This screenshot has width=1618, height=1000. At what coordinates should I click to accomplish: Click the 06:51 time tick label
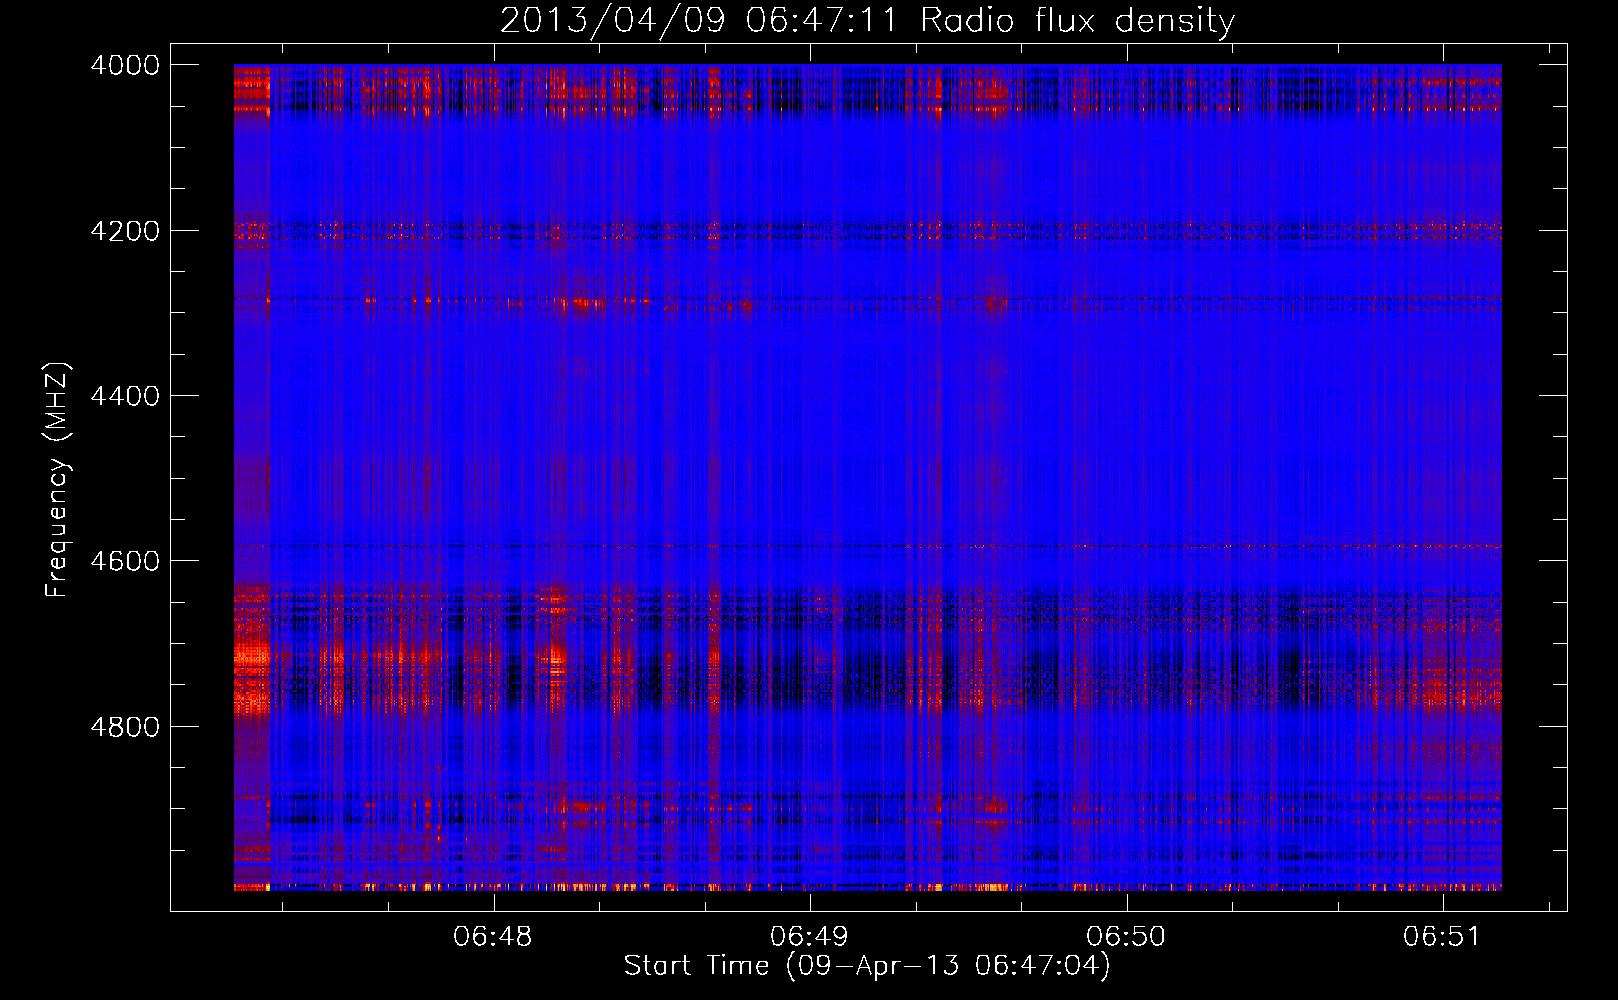(1442, 936)
